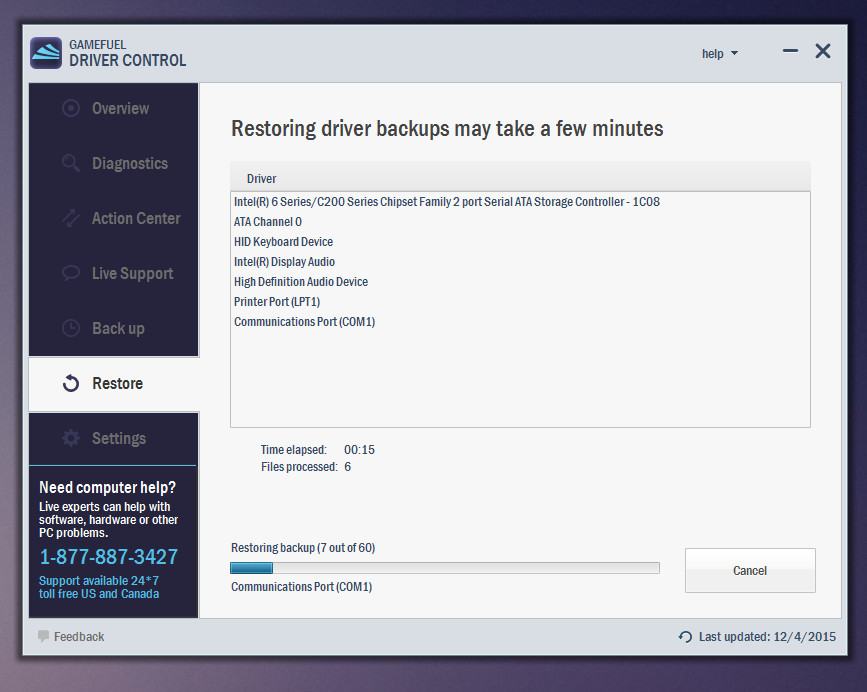Click the Feedback speech bubble icon

(43, 636)
